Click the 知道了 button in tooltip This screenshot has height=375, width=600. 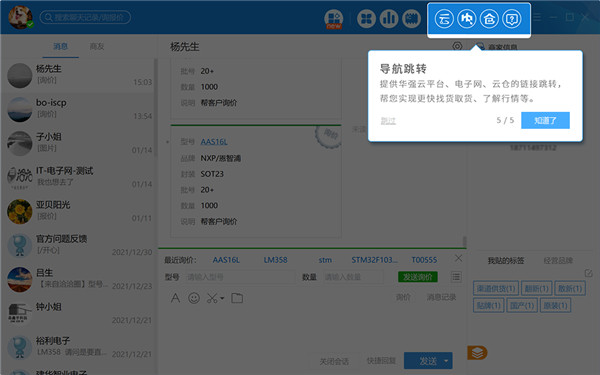point(545,120)
